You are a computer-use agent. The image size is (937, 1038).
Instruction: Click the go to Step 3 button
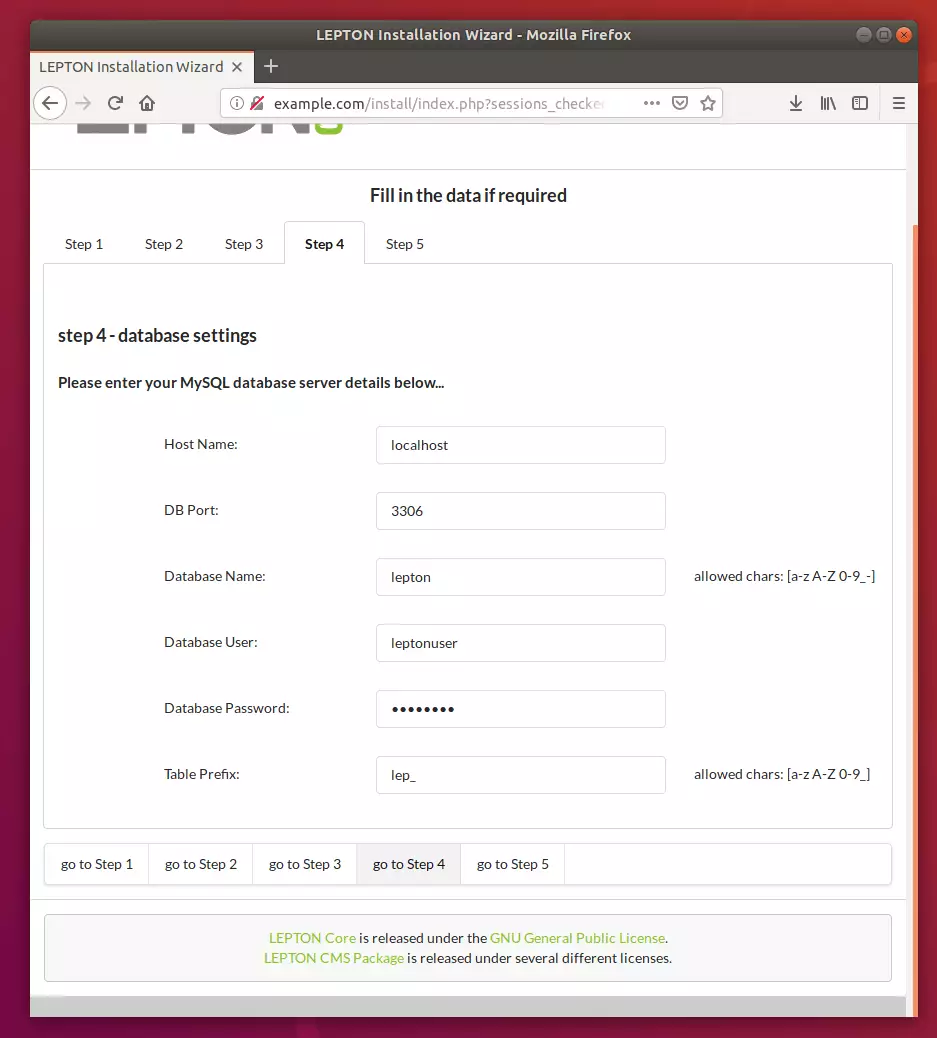[x=305, y=864]
